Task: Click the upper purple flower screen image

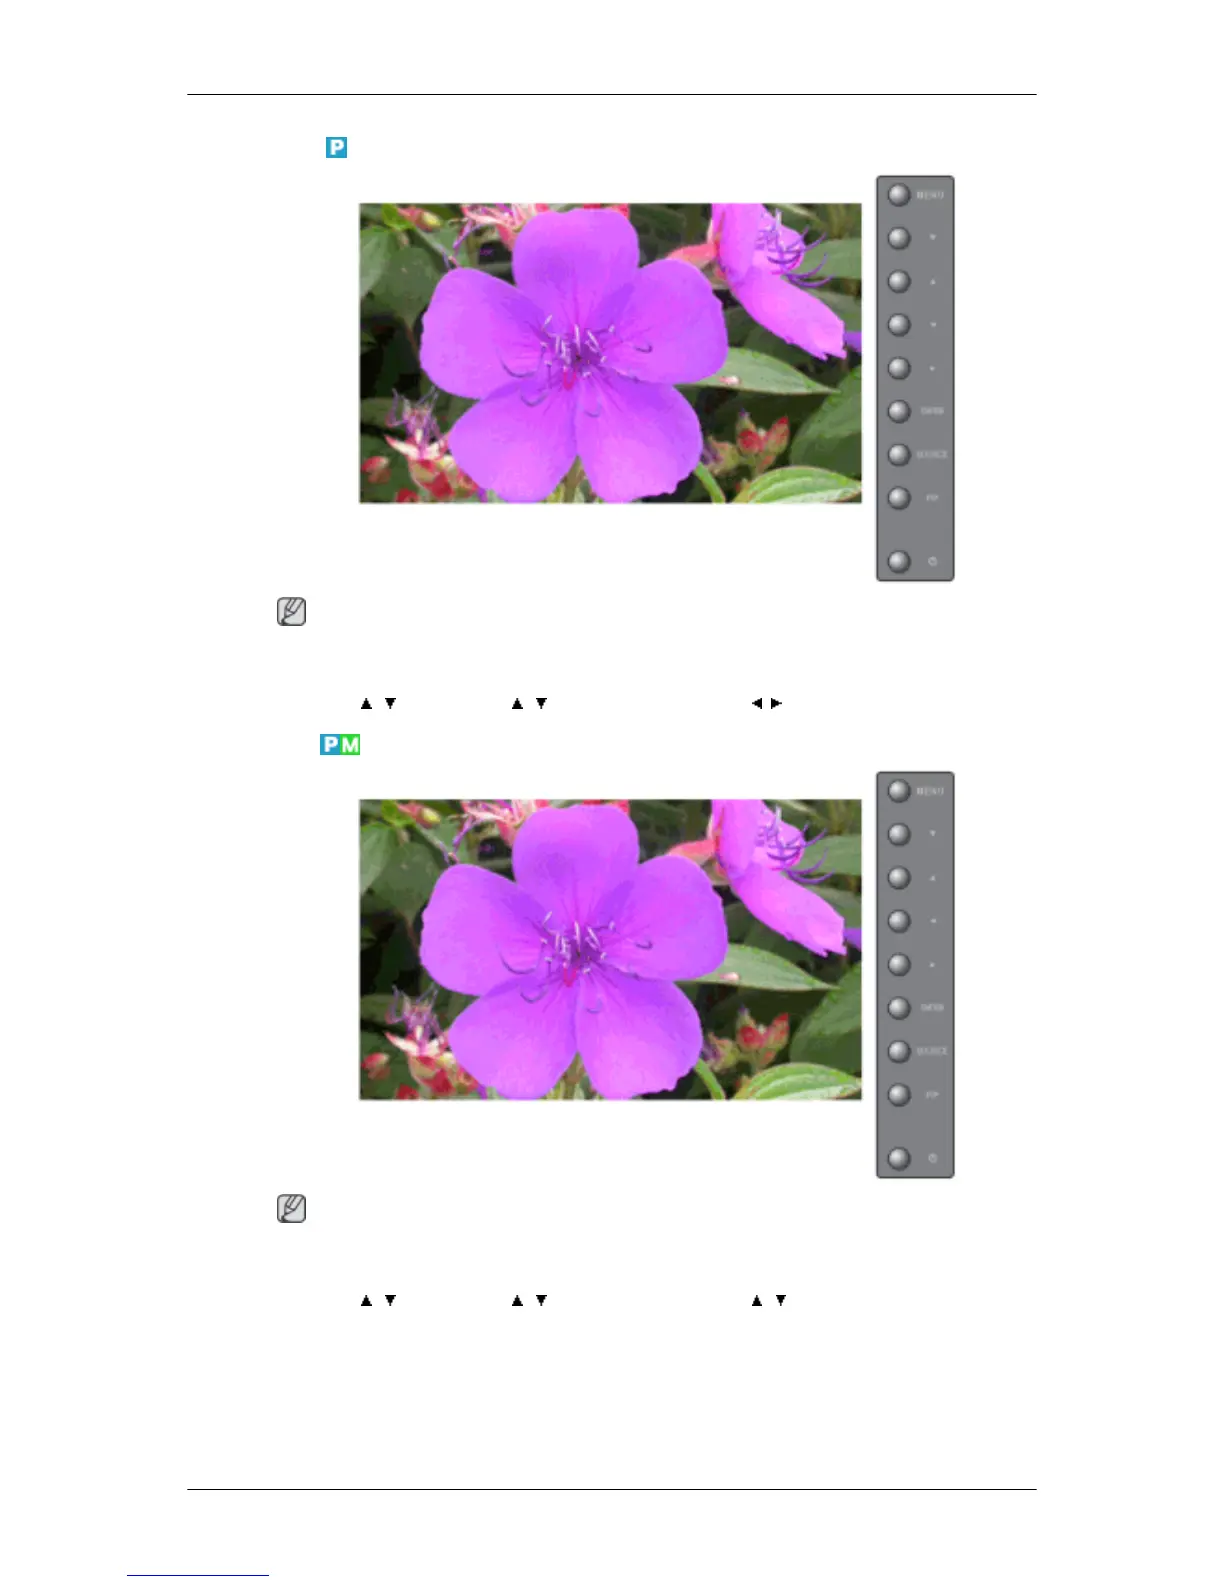Action: coord(610,353)
